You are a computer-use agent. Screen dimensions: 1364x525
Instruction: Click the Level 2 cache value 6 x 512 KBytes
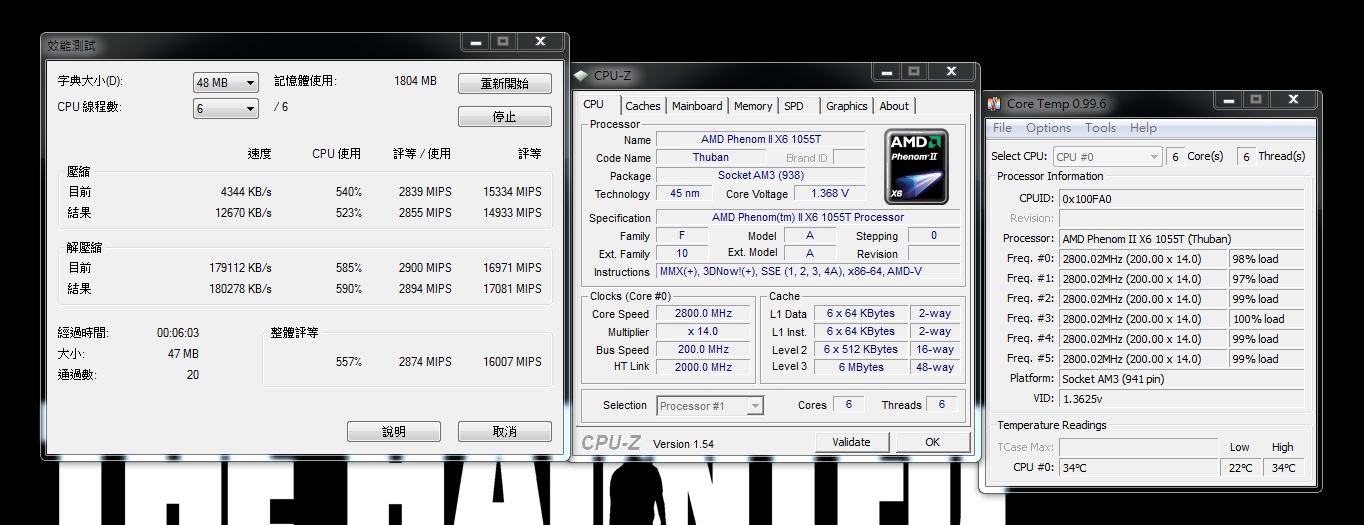(860, 350)
